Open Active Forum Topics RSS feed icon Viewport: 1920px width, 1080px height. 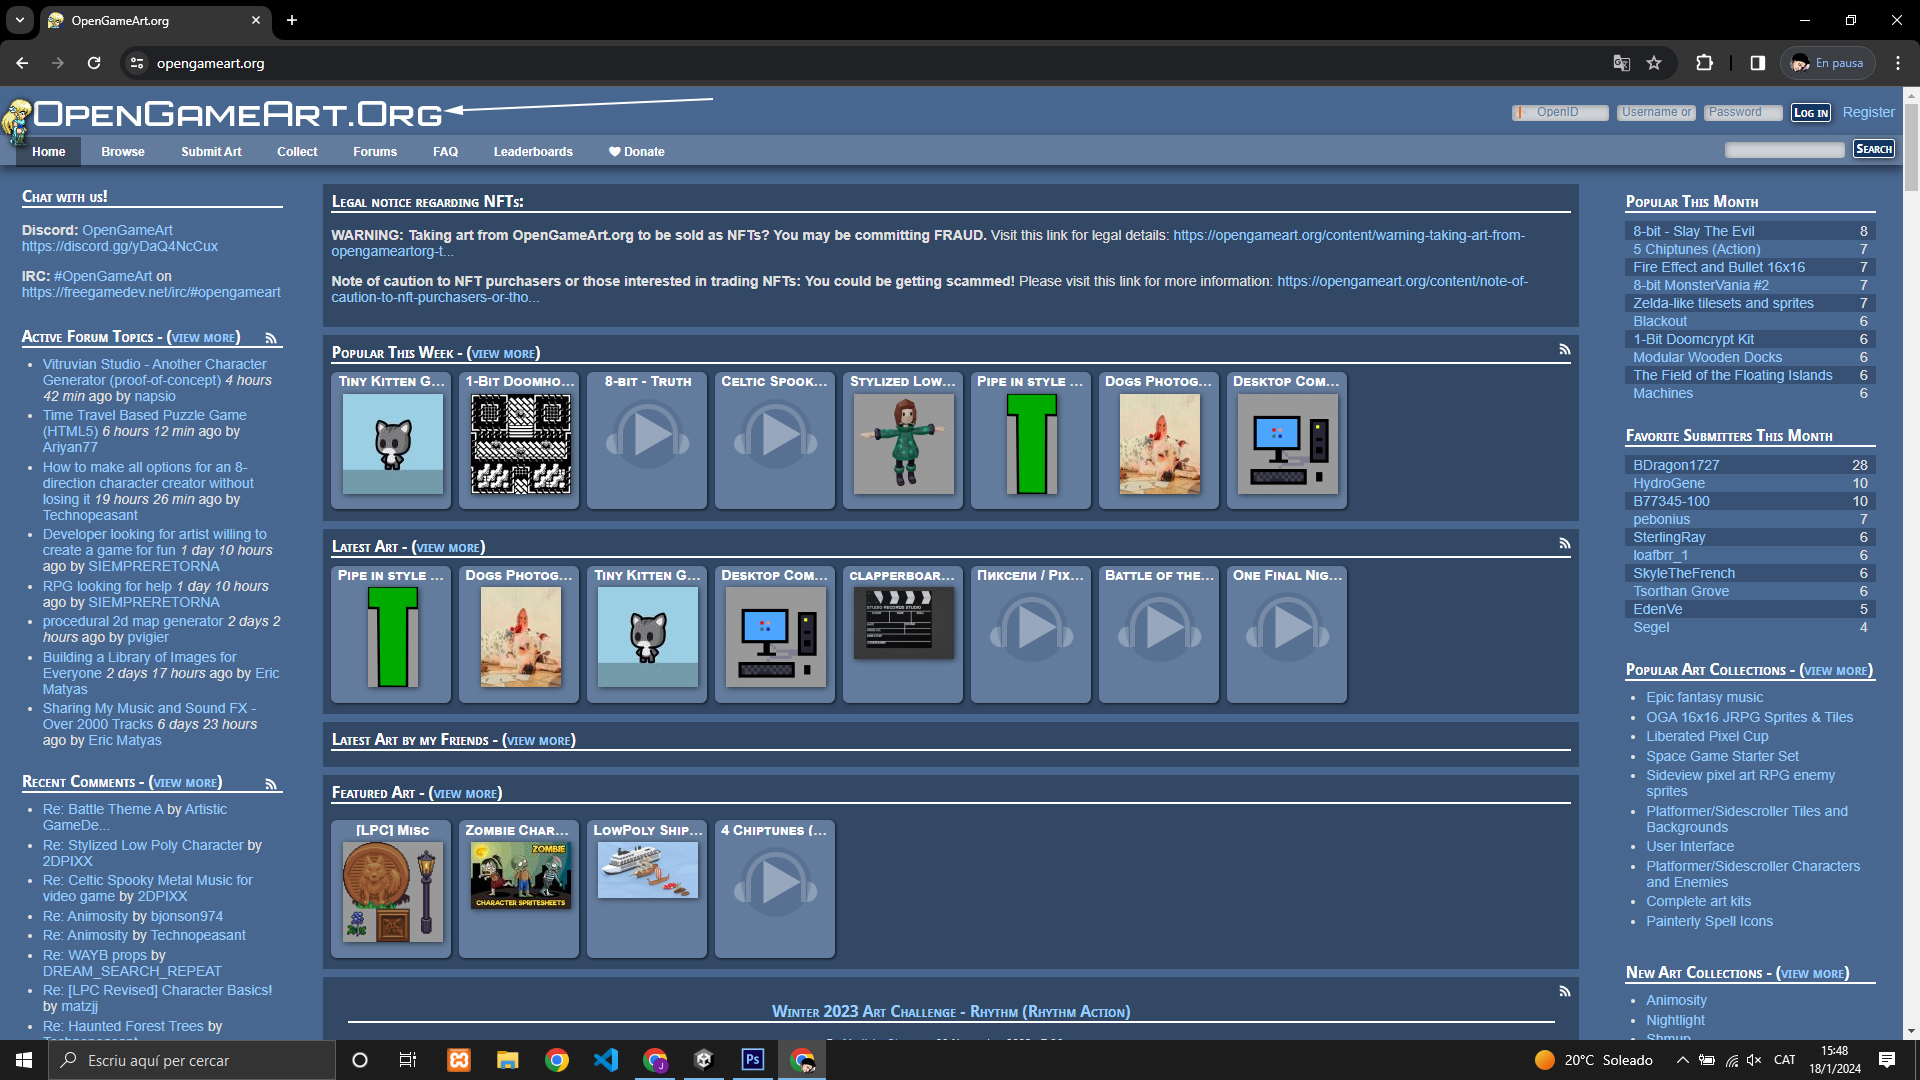(x=271, y=338)
